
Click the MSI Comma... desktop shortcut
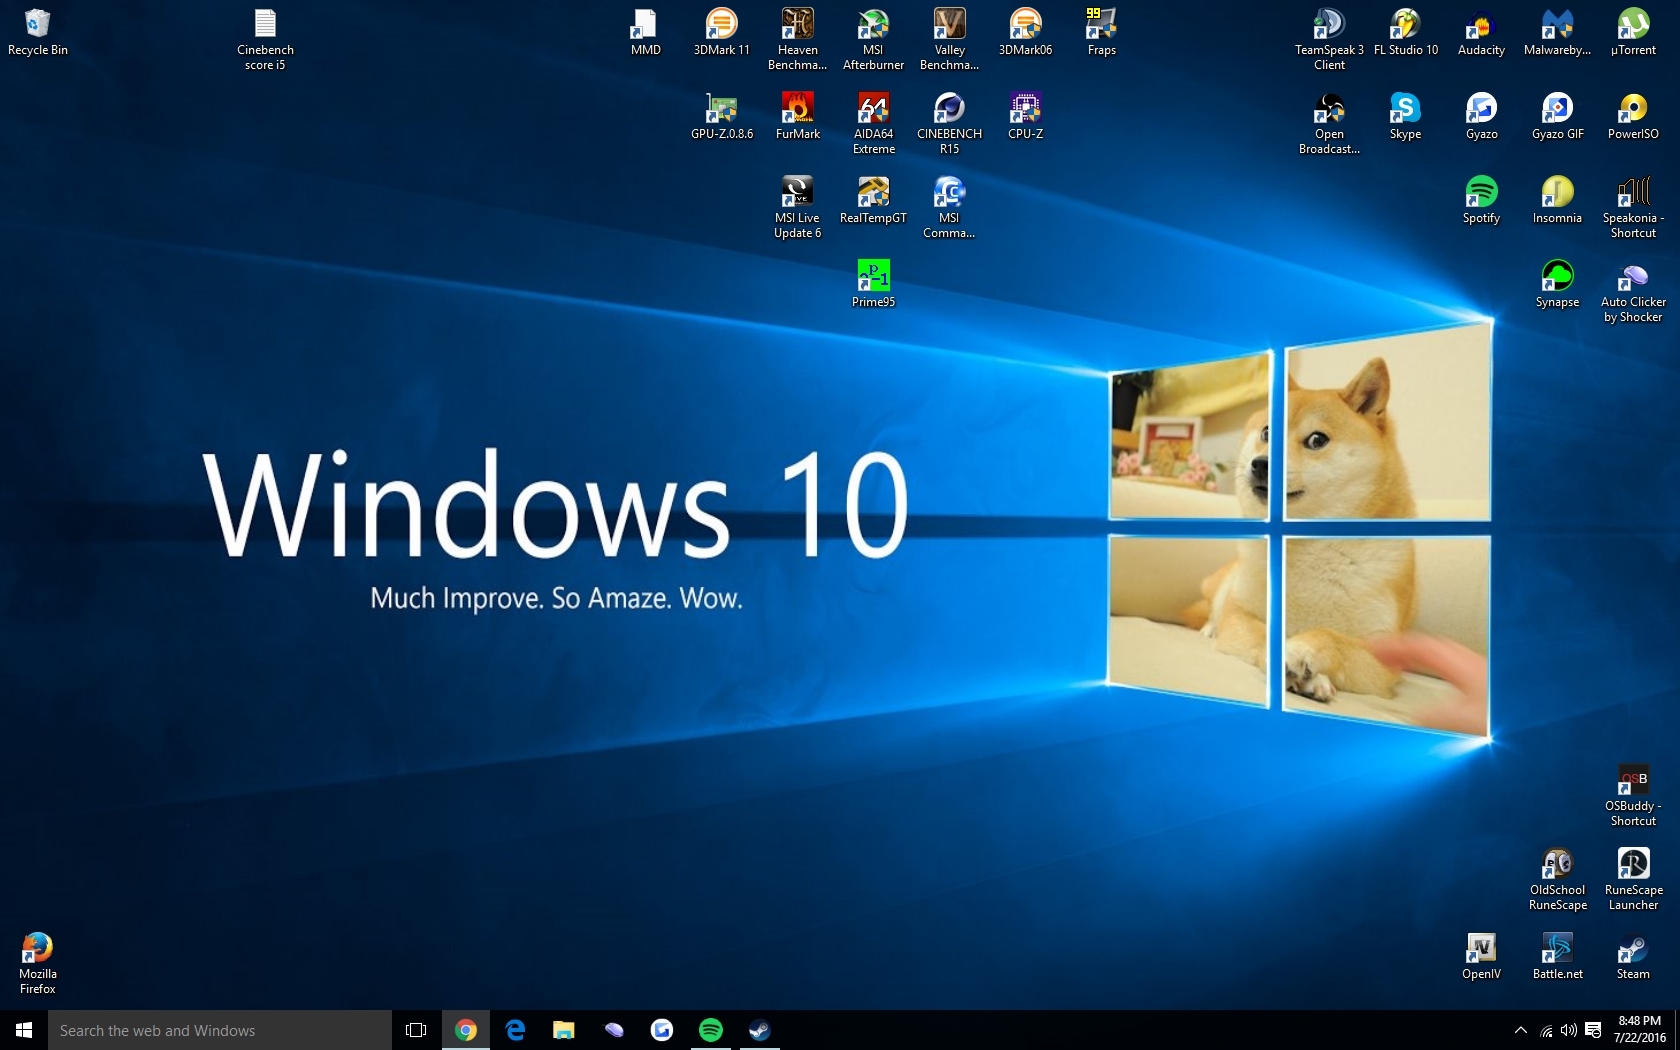coord(949,208)
